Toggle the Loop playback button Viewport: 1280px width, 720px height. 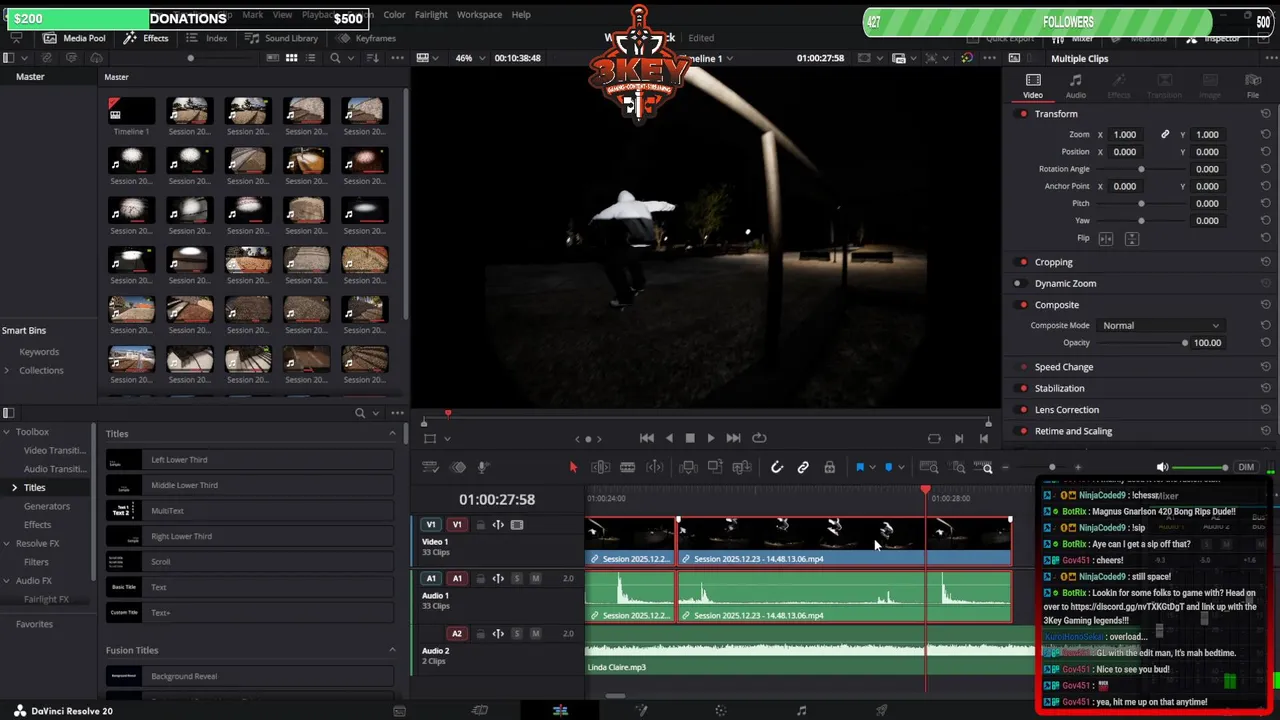[x=759, y=438]
